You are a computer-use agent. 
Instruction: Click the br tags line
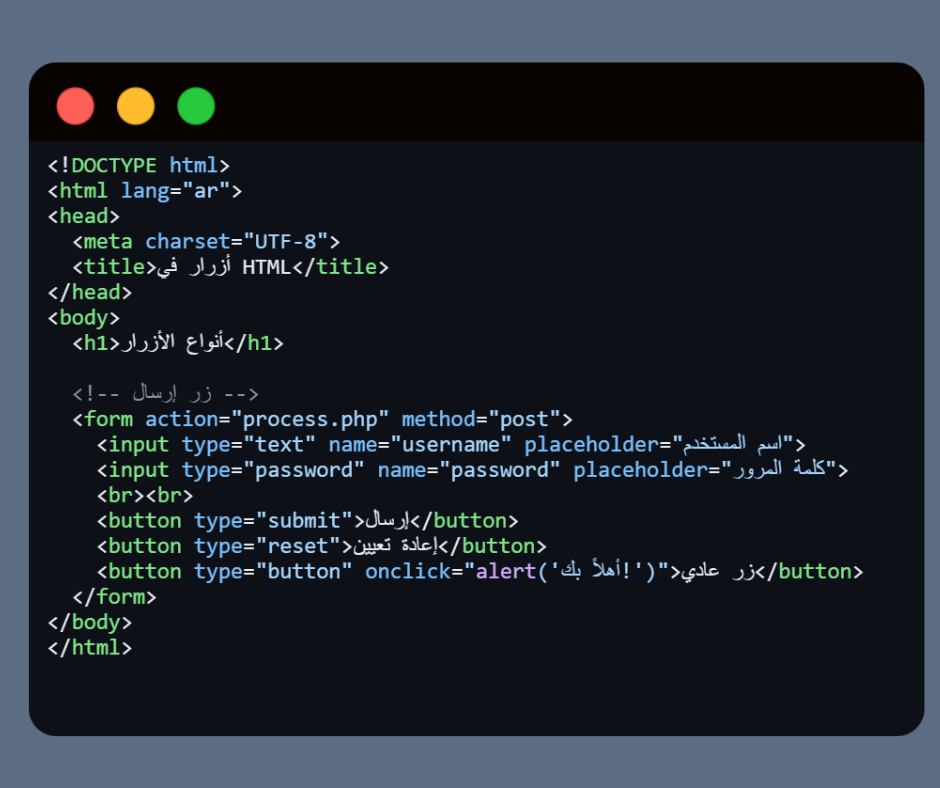pyautogui.click(x=145, y=495)
